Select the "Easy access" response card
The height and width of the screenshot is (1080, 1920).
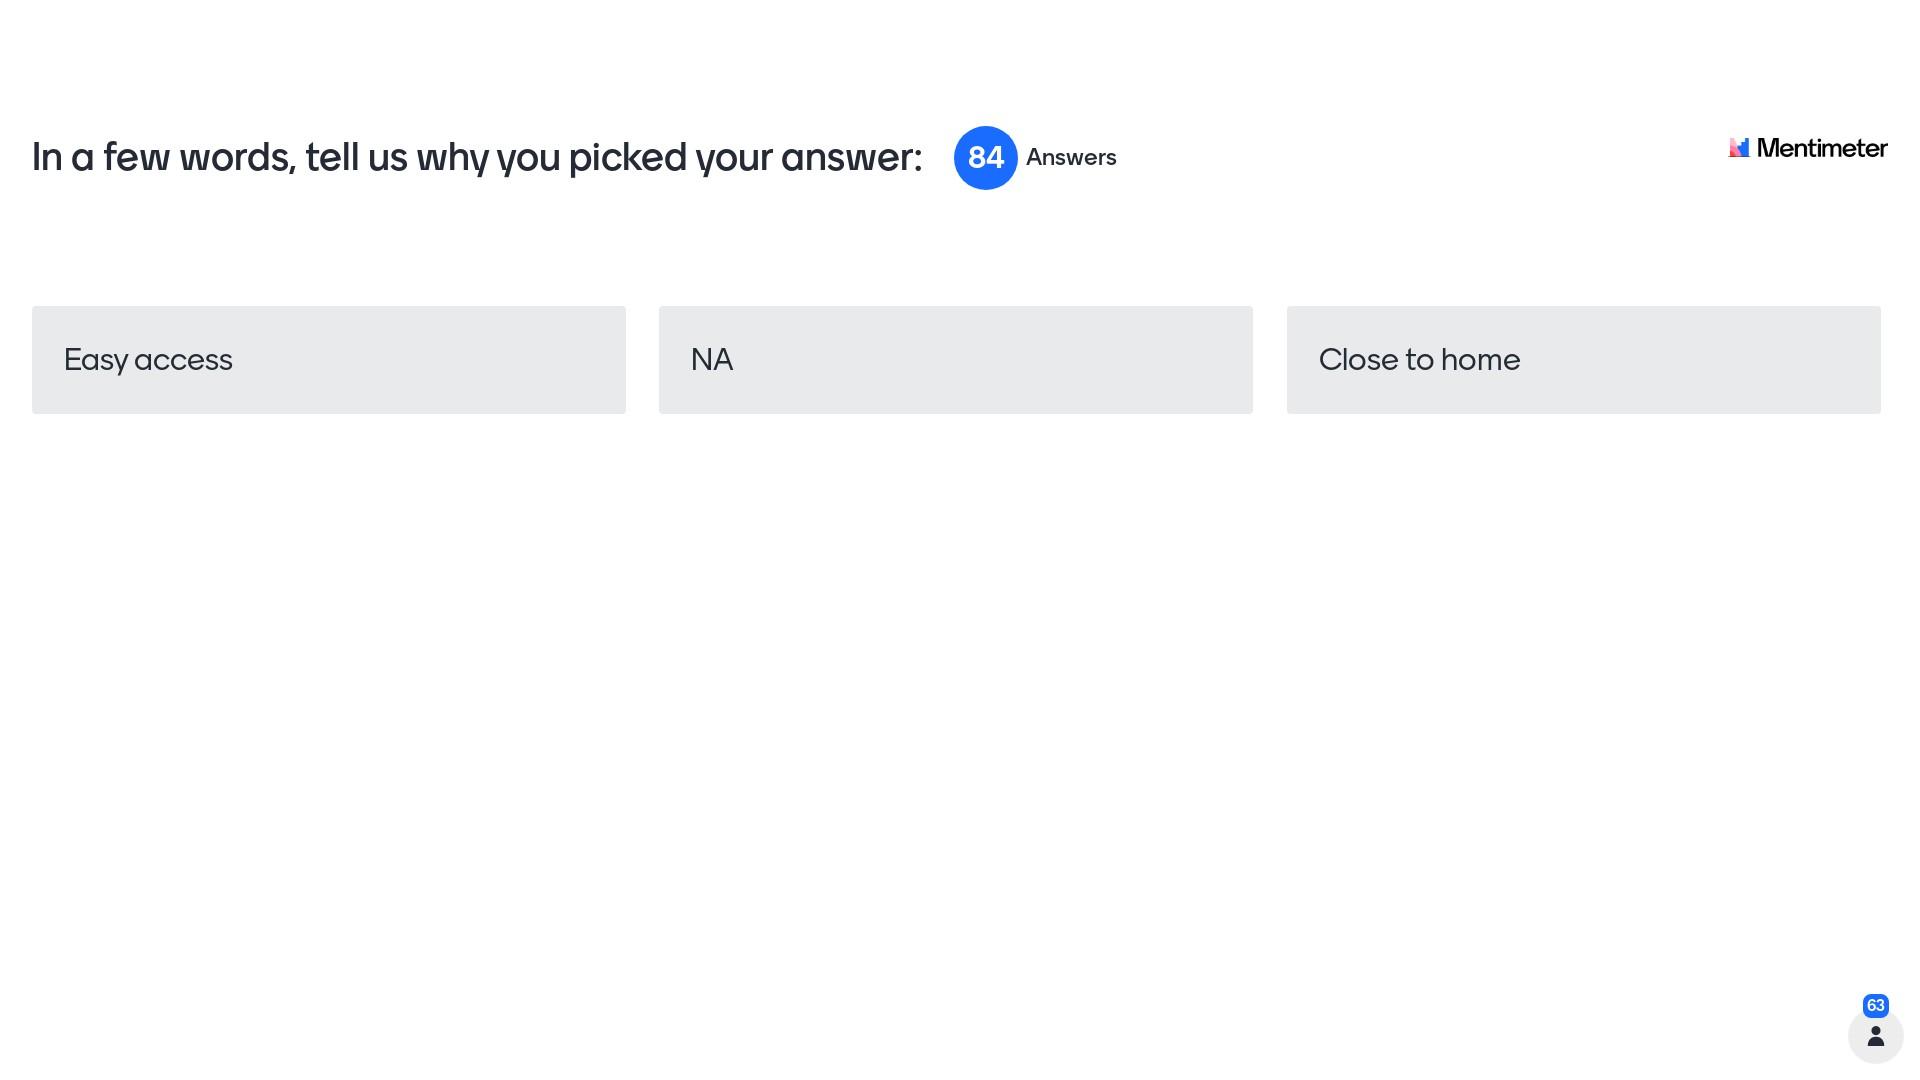click(x=328, y=360)
